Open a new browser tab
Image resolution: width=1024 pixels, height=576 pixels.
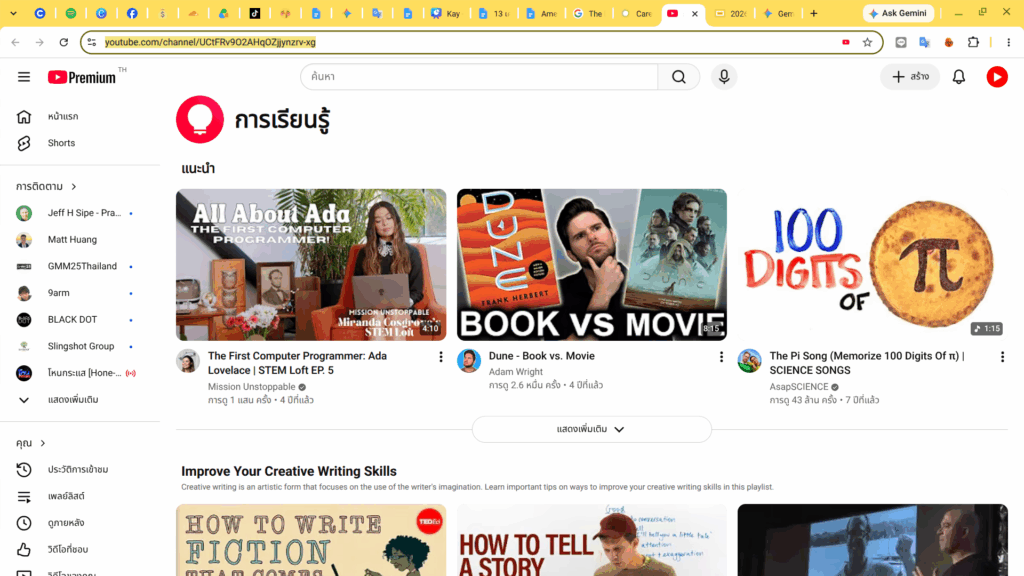(x=814, y=13)
